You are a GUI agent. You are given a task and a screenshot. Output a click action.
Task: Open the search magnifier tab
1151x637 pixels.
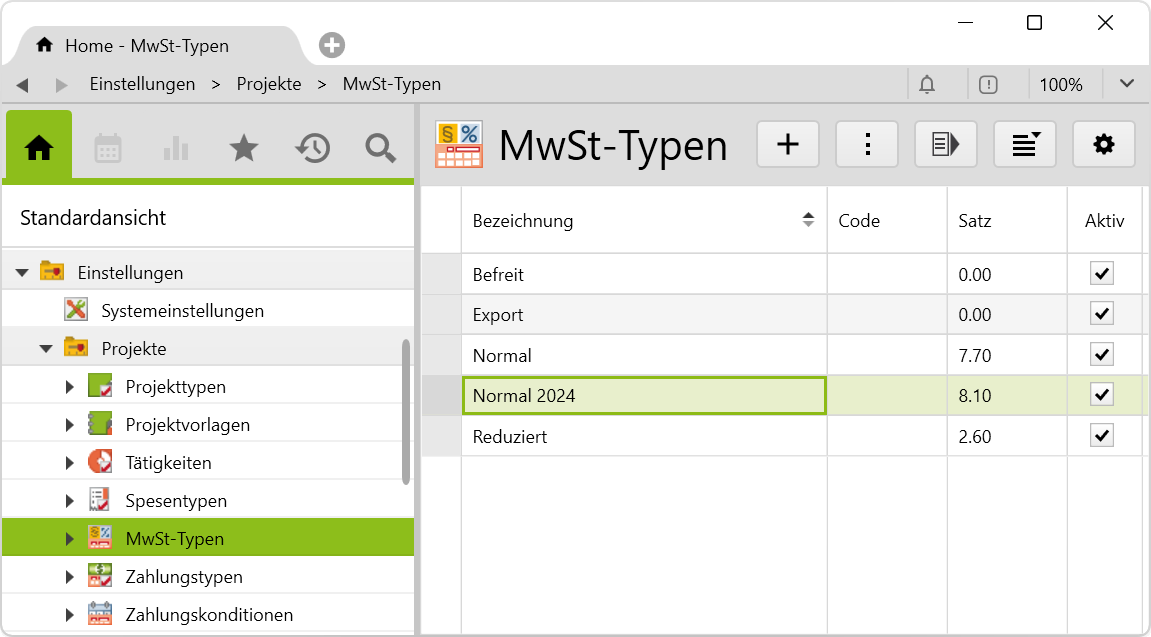pos(380,148)
